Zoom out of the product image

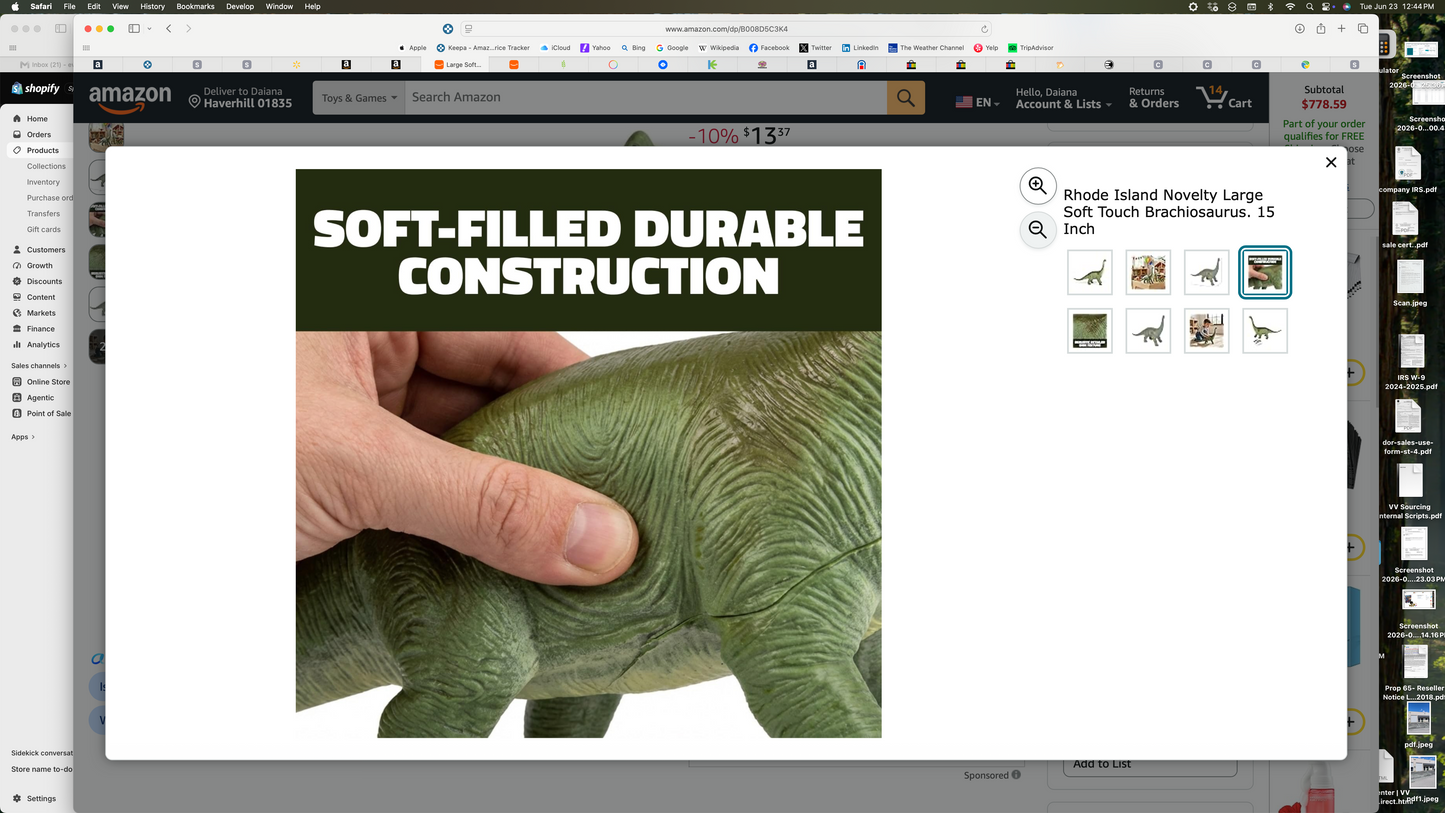click(x=1038, y=230)
